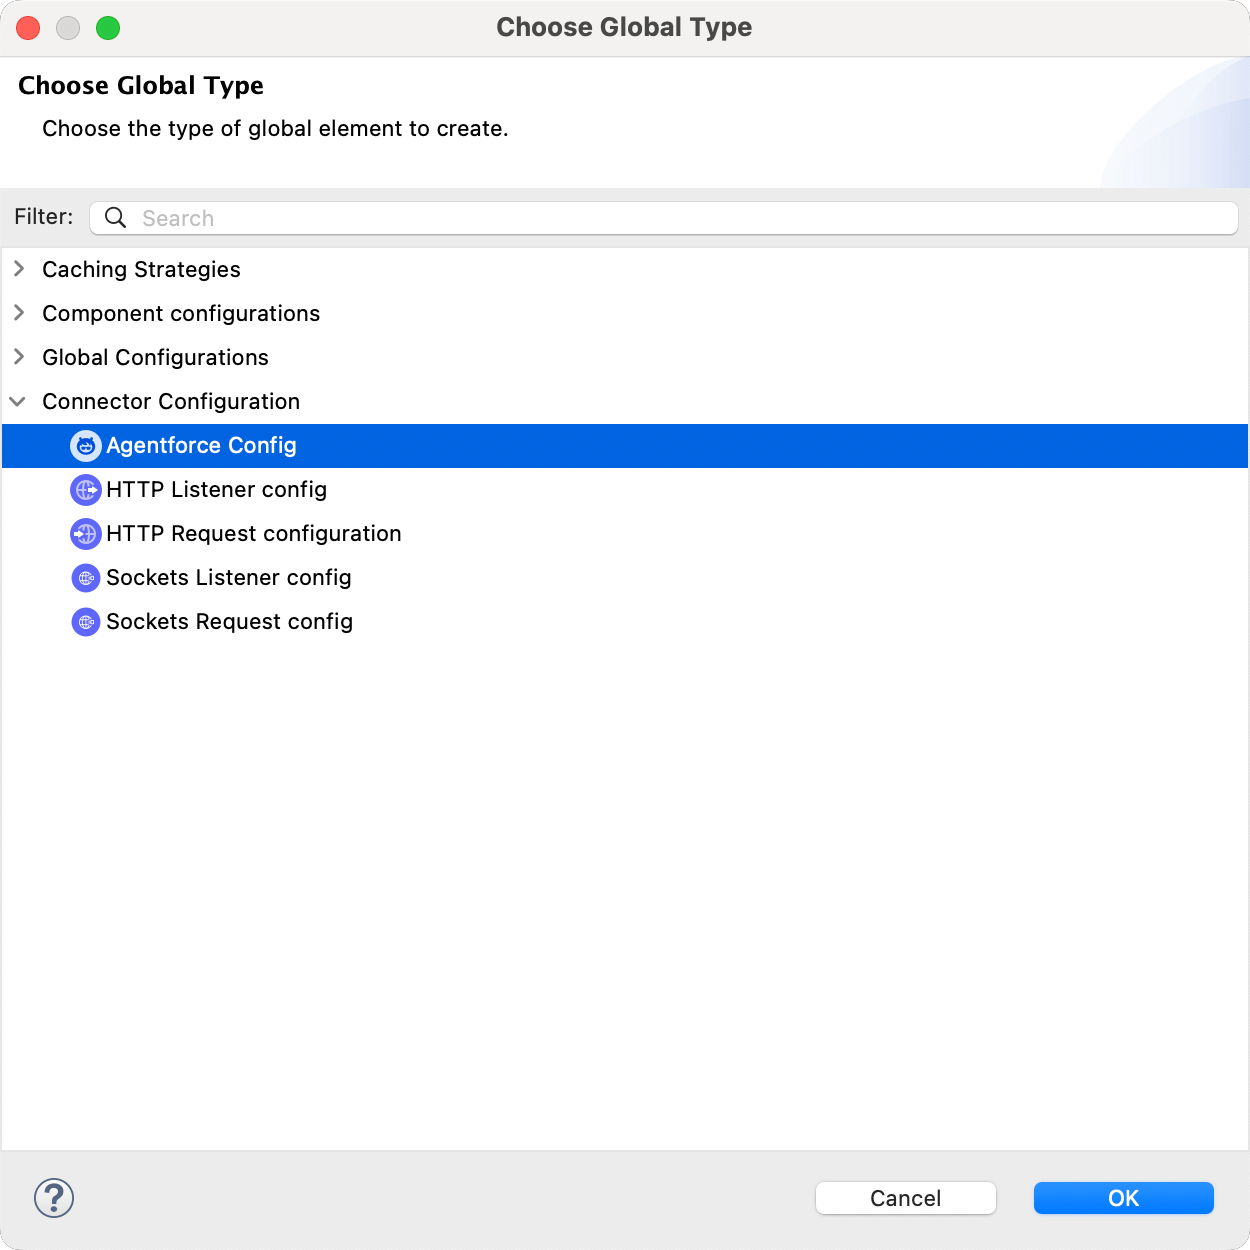Expand the Component configurations category
1250x1250 pixels.
(19, 313)
